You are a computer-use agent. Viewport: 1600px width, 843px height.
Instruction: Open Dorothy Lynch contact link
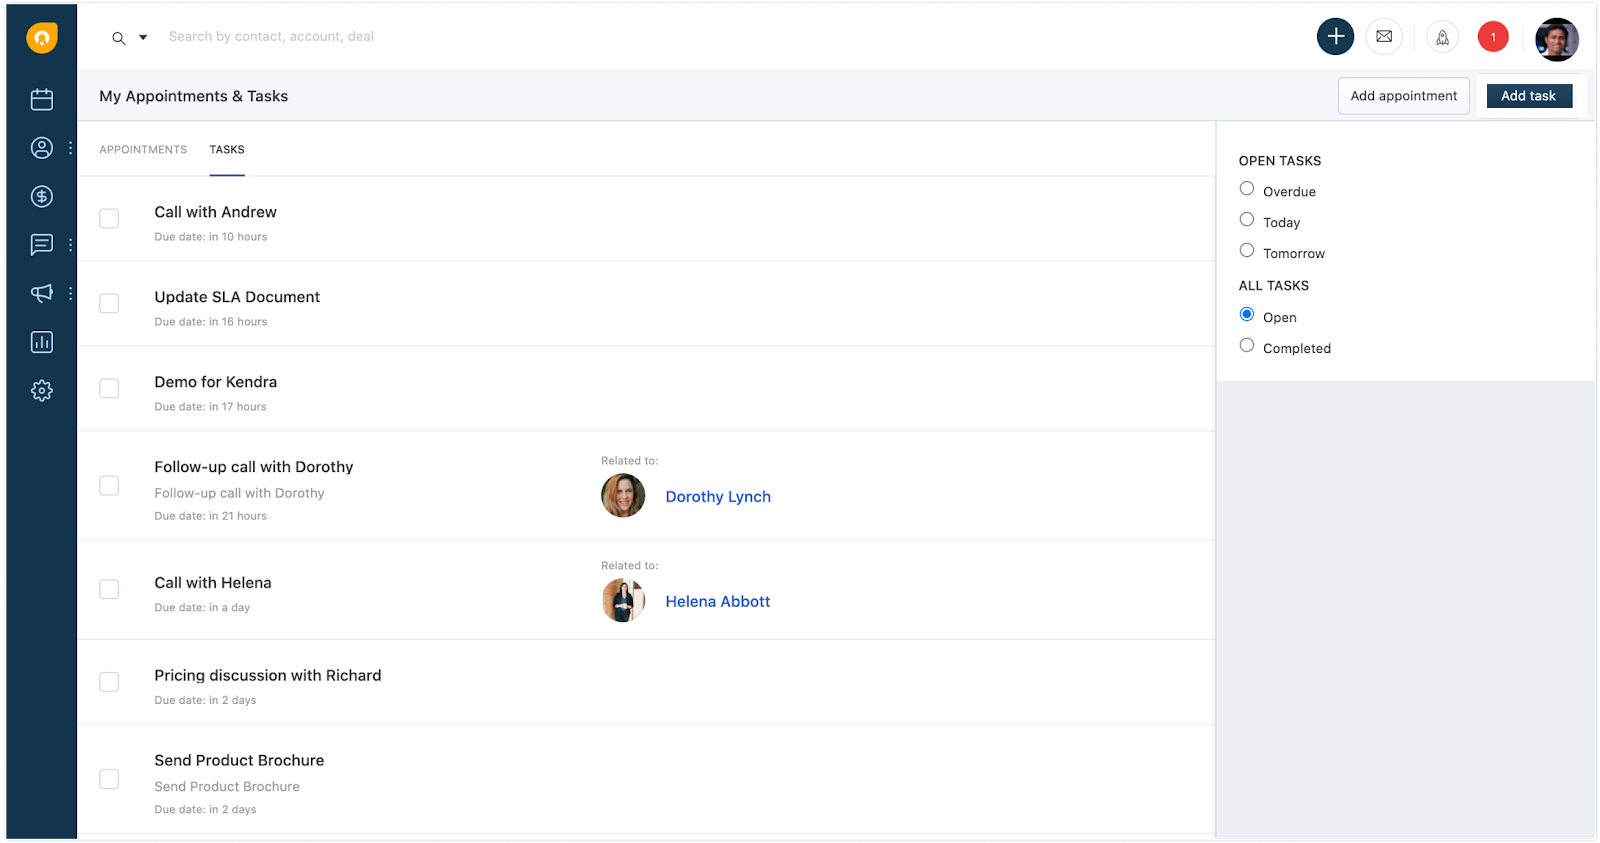coord(717,497)
